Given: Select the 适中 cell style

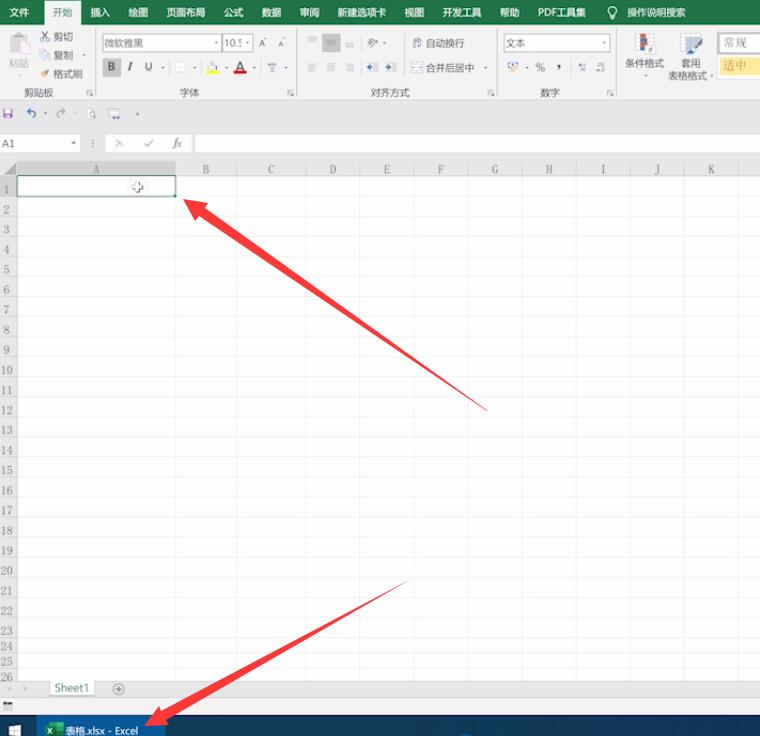Looking at the screenshot, I should pyautogui.click(x=739, y=65).
